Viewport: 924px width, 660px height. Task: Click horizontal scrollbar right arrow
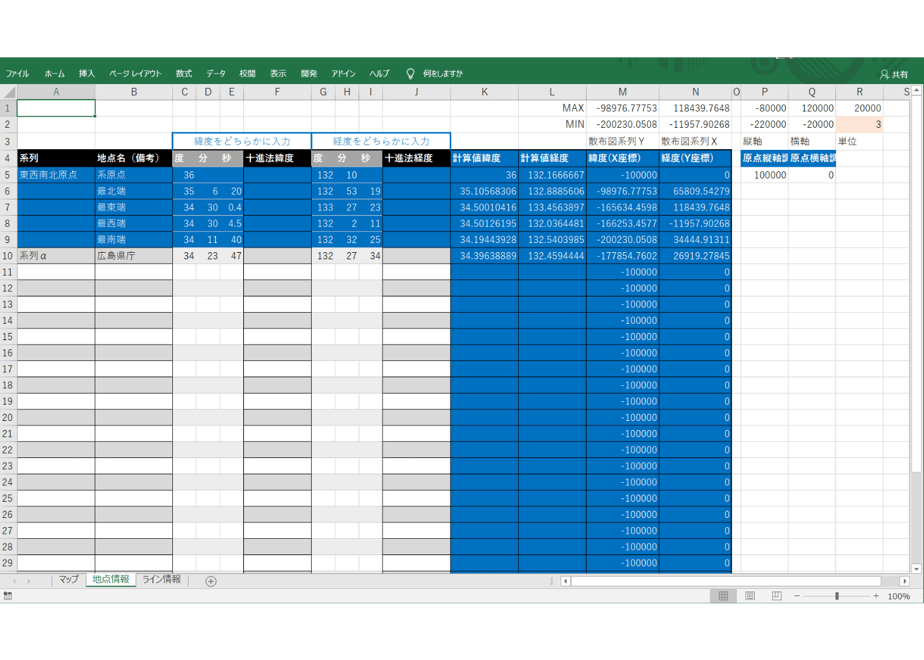[905, 581]
